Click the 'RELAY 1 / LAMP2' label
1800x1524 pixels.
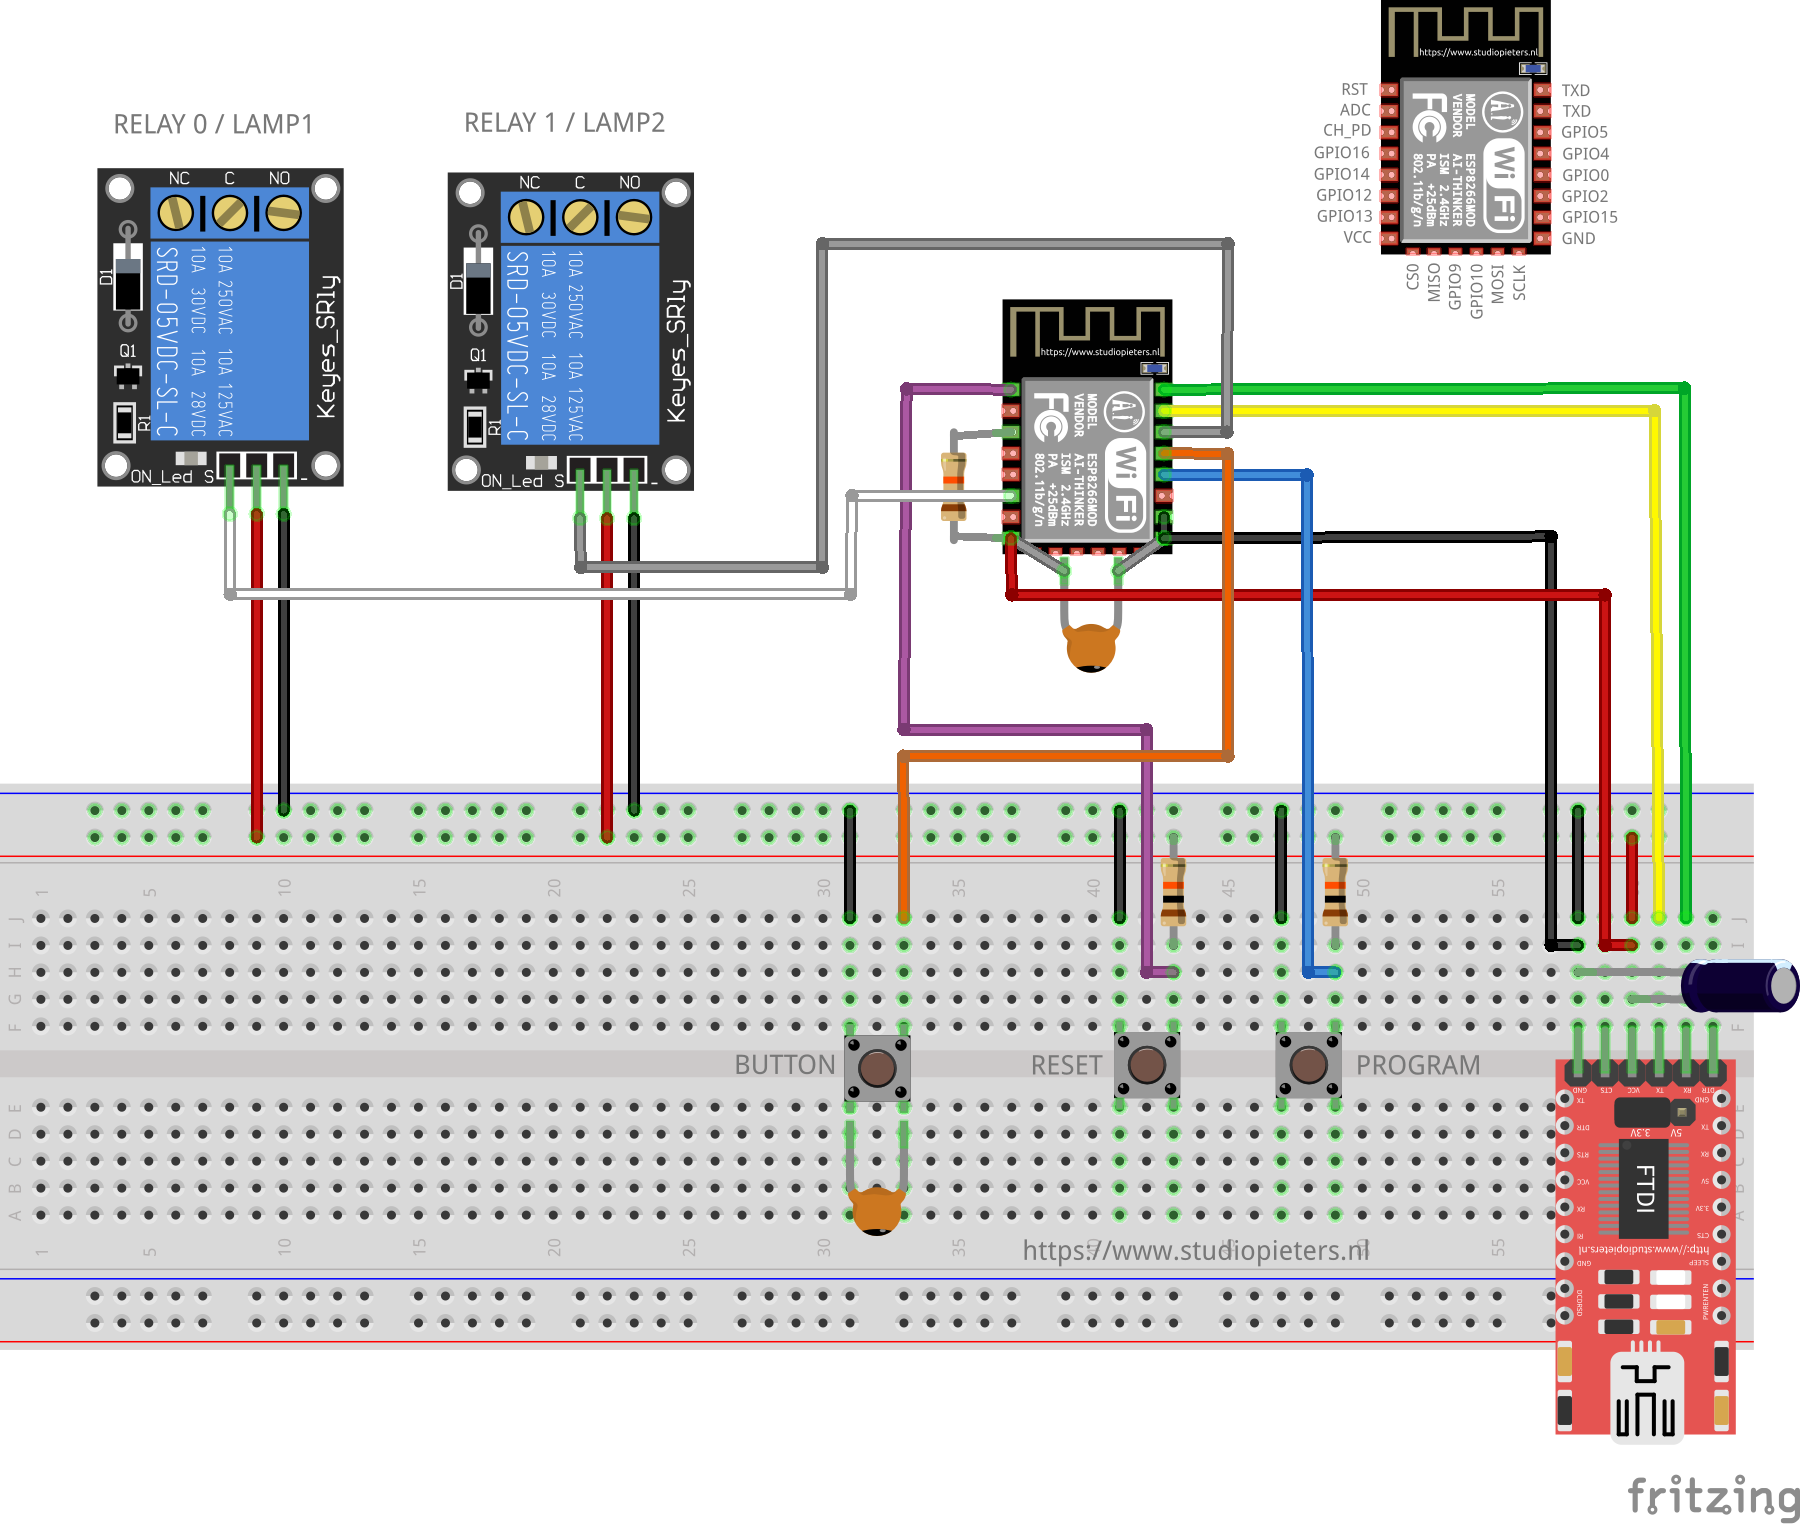pyautogui.click(x=564, y=123)
